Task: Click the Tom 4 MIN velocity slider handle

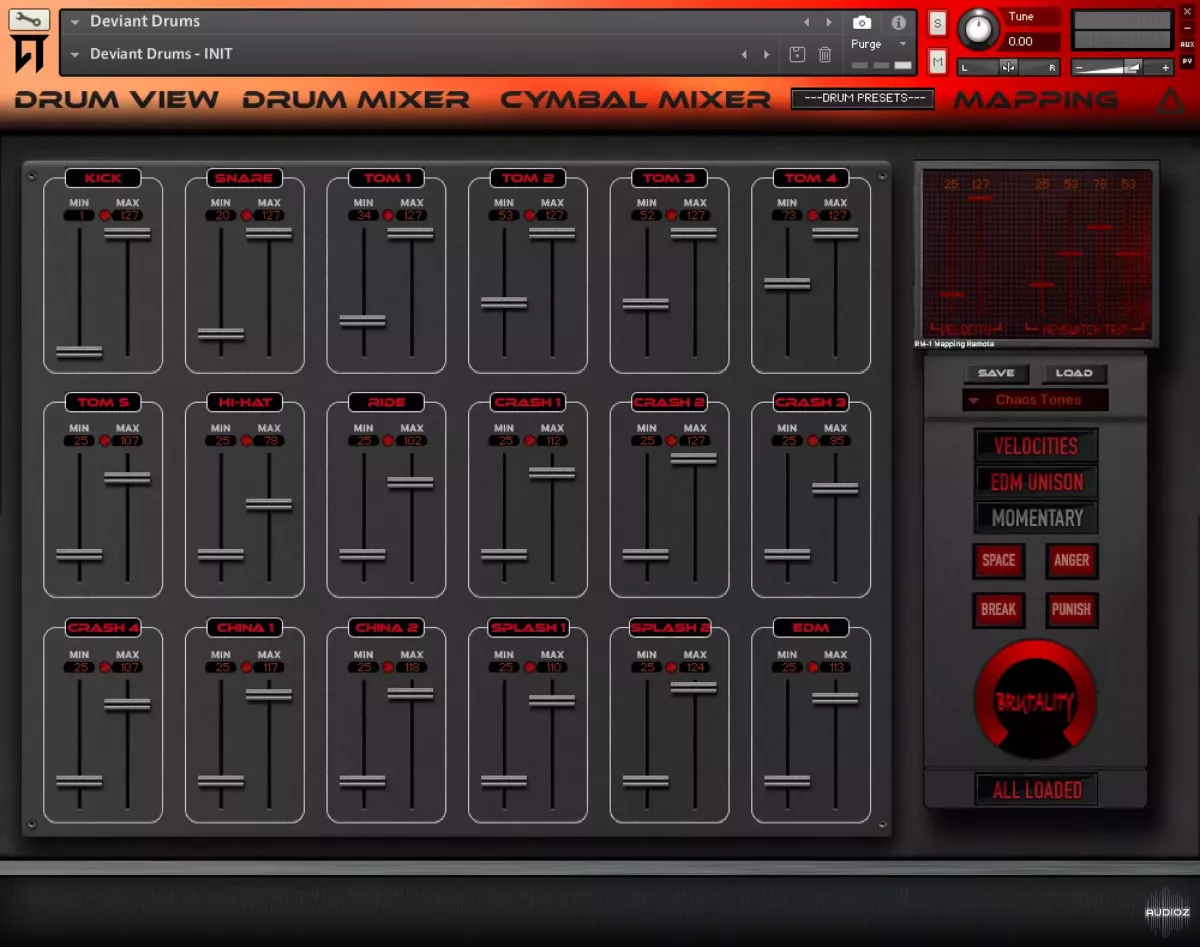Action: pyautogui.click(x=787, y=284)
